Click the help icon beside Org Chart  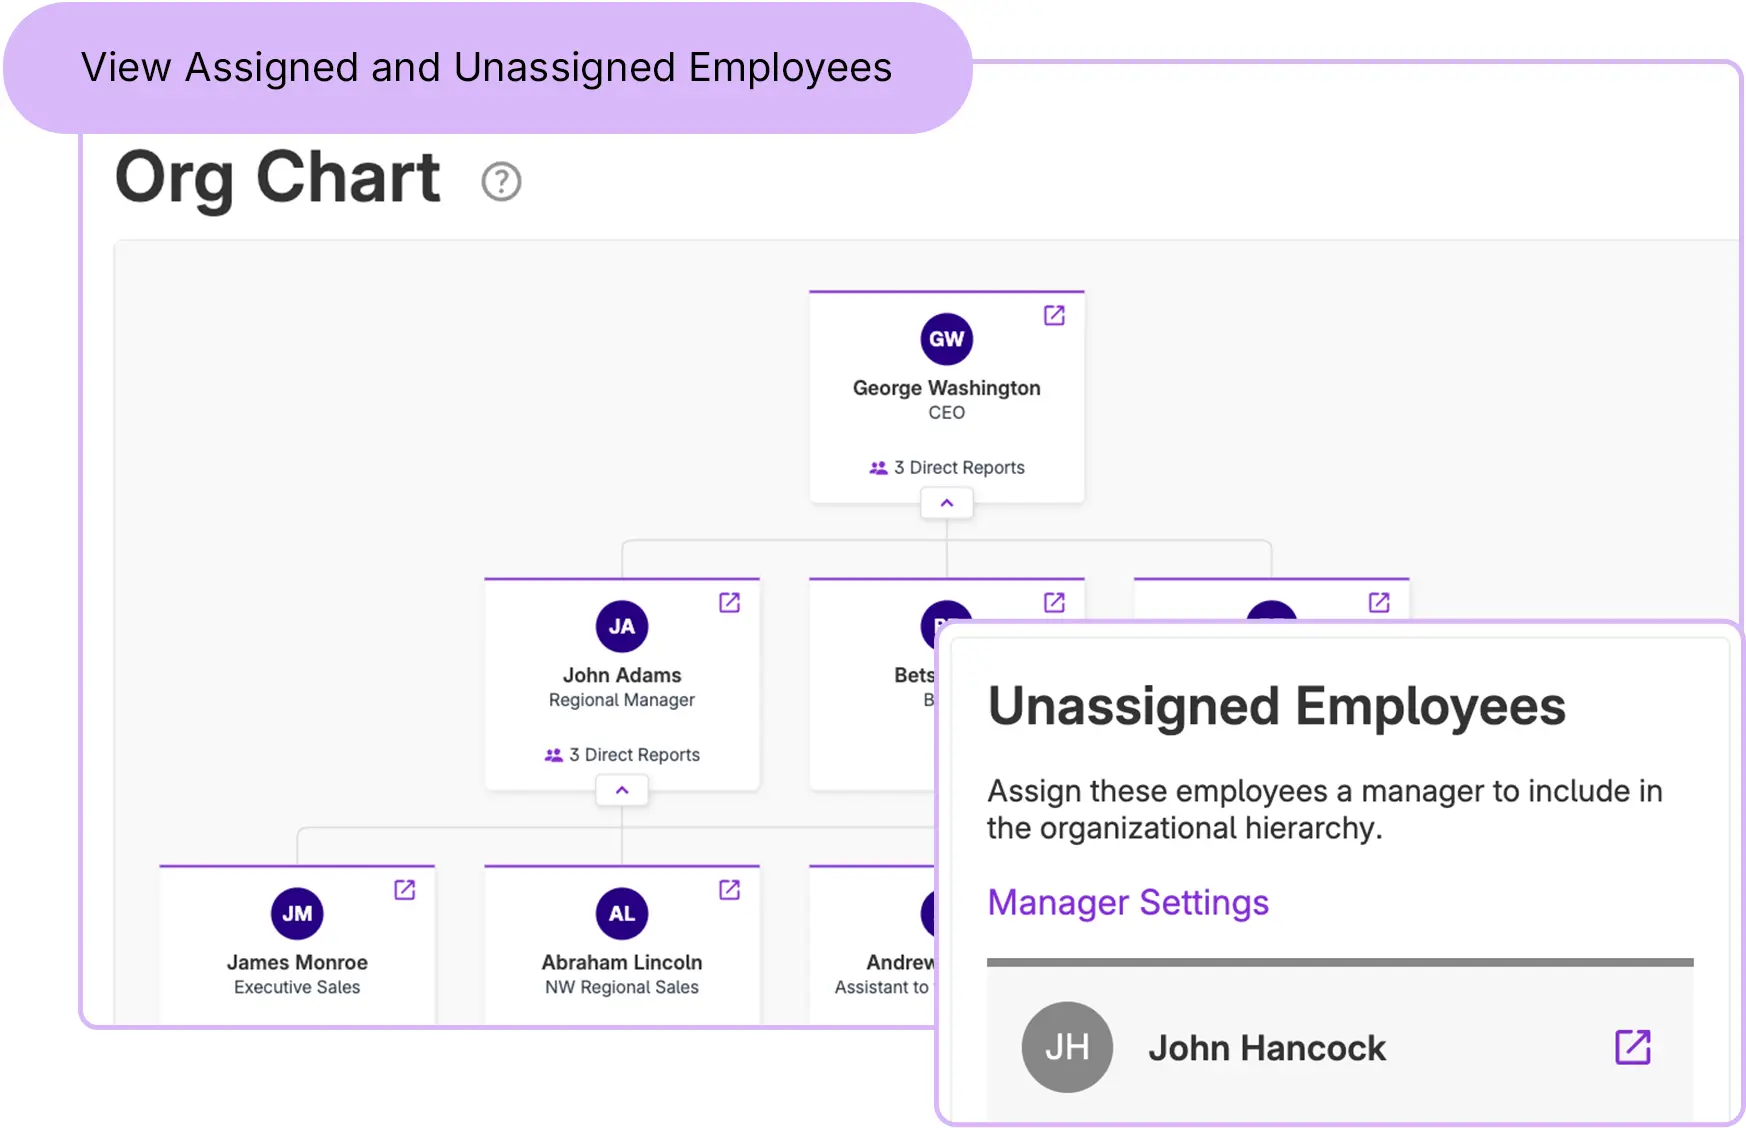[x=501, y=182]
